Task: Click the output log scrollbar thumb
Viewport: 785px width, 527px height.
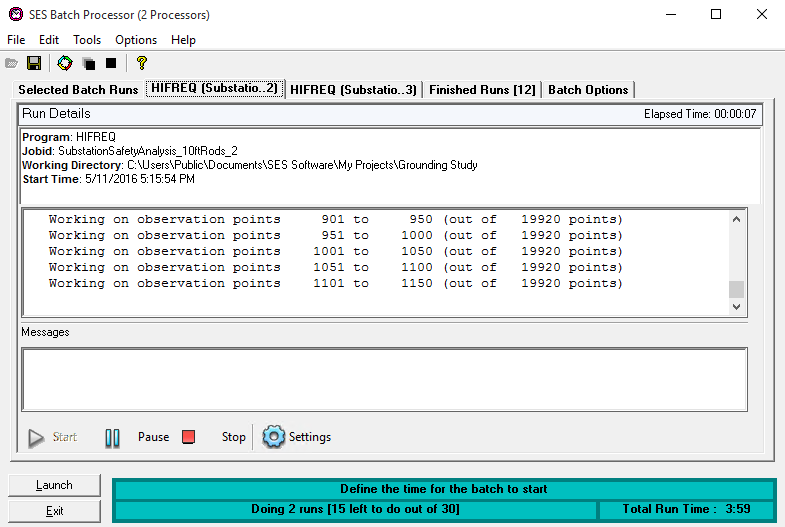Action: [x=736, y=289]
